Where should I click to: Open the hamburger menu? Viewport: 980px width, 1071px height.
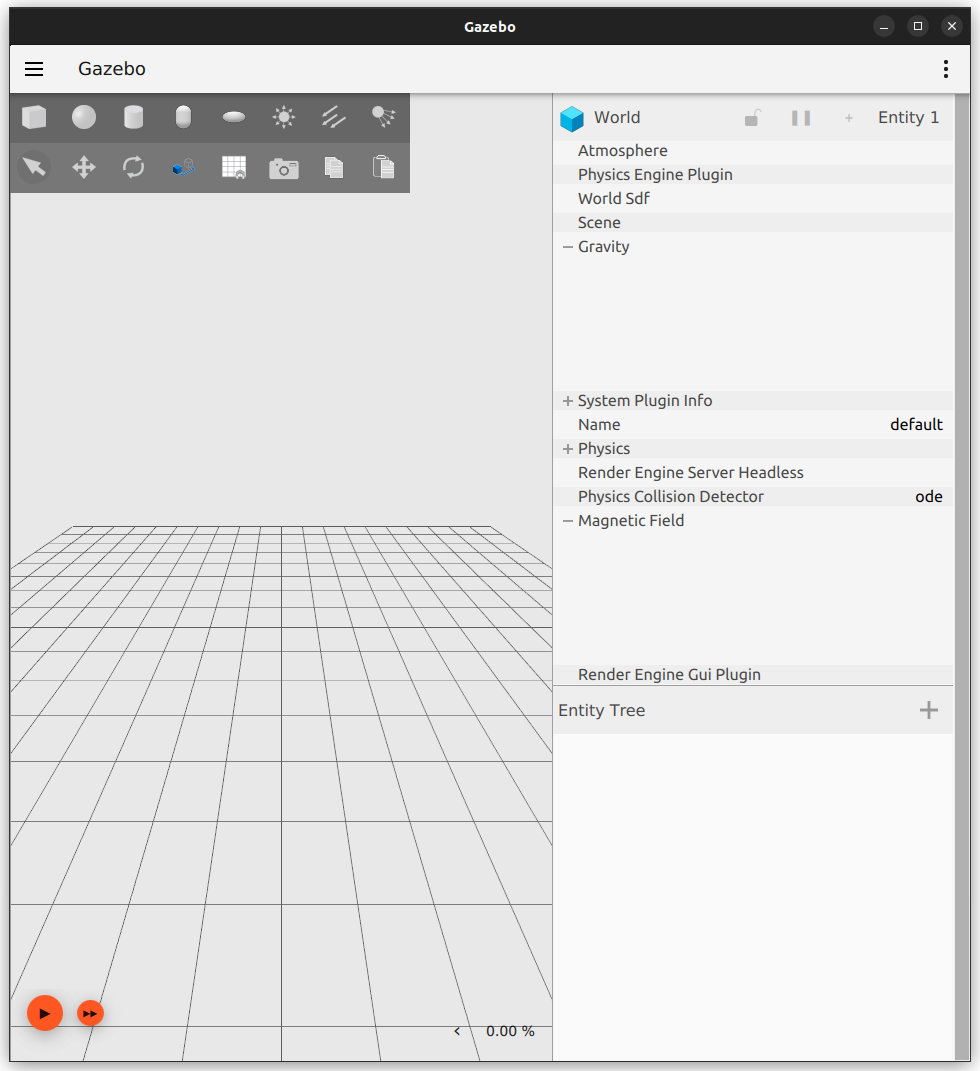coord(34,69)
